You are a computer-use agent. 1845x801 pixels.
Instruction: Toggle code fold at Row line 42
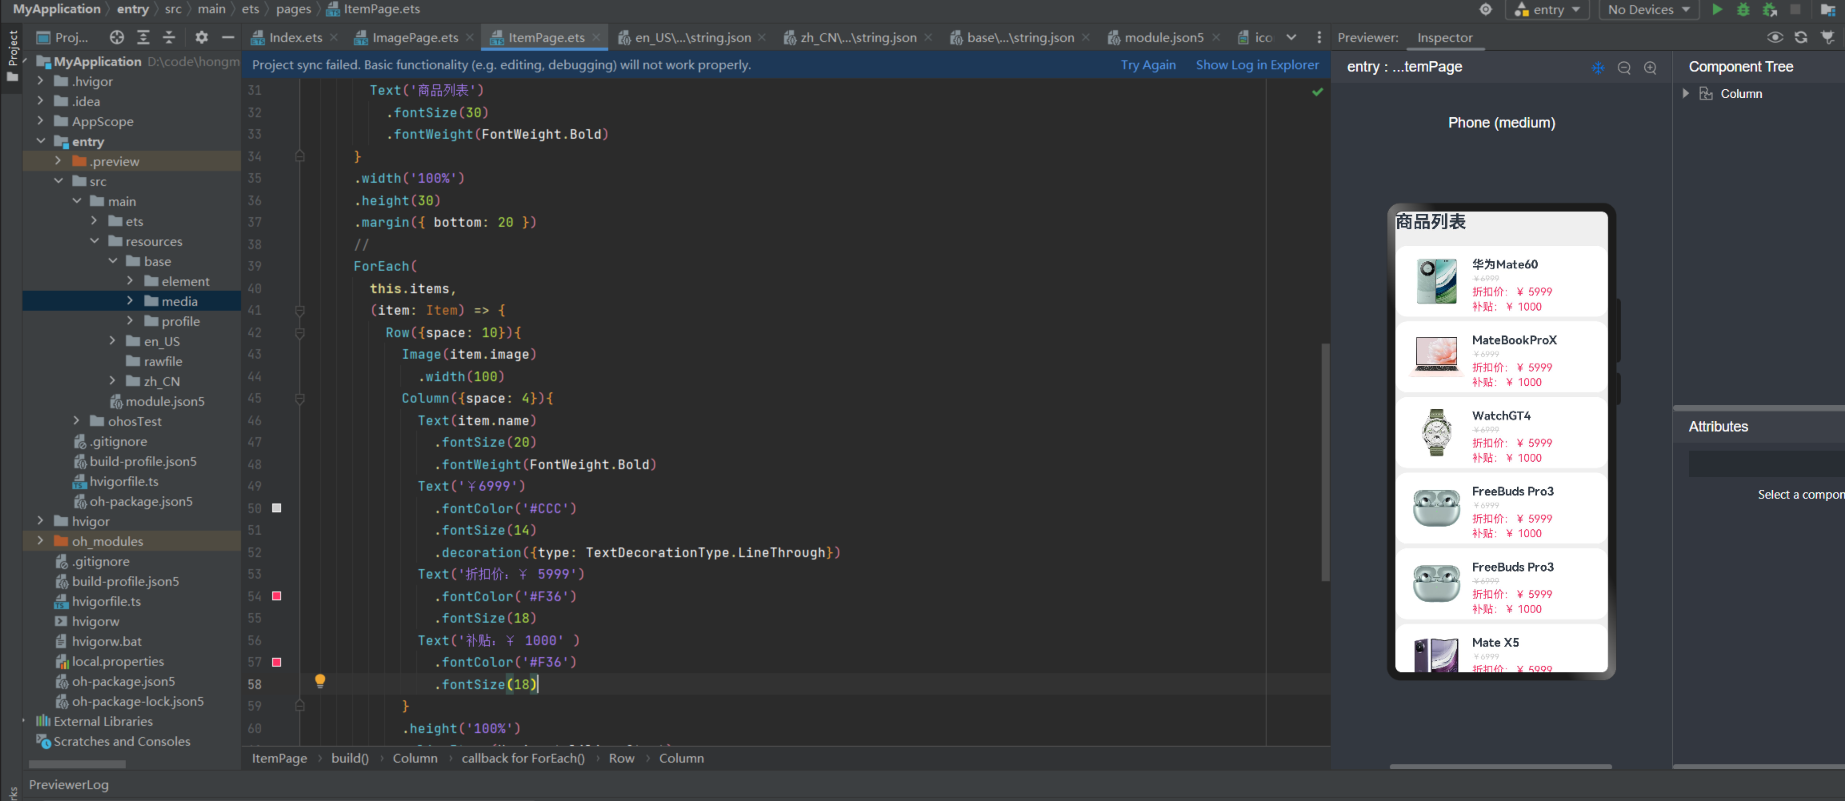(299, 332)
